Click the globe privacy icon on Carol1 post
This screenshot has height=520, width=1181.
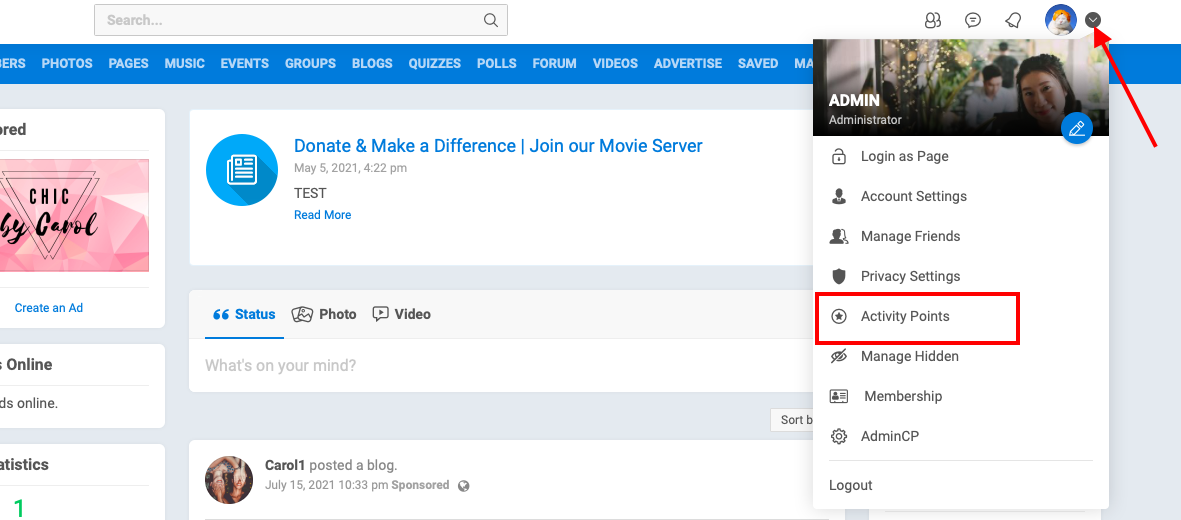[464, 486]
